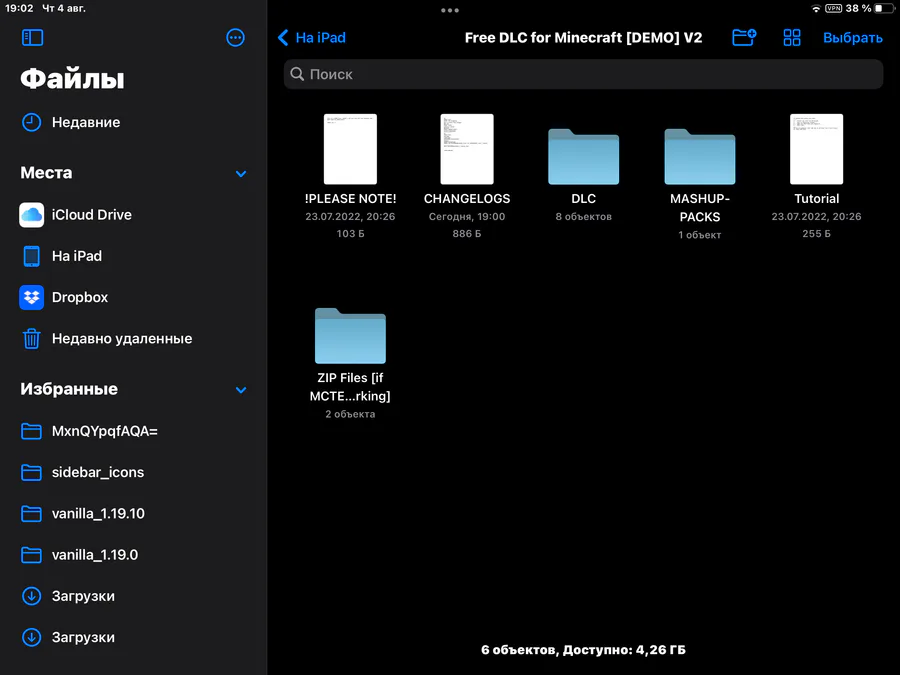The image size is (900, 675).
Task: Open Dropbox location
Action: pos(133,297)
